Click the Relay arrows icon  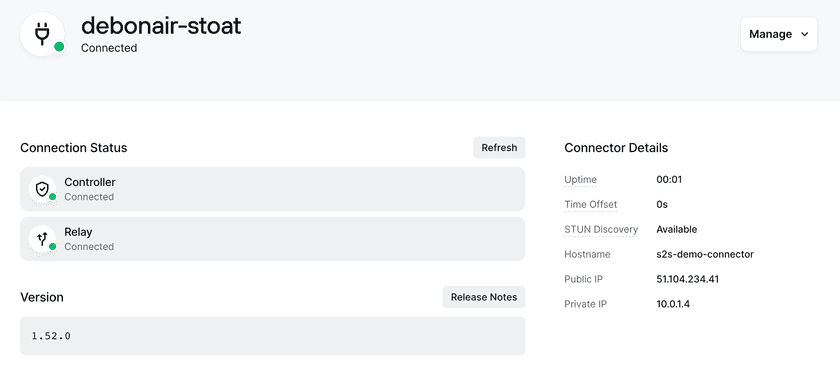coord(42,239)
